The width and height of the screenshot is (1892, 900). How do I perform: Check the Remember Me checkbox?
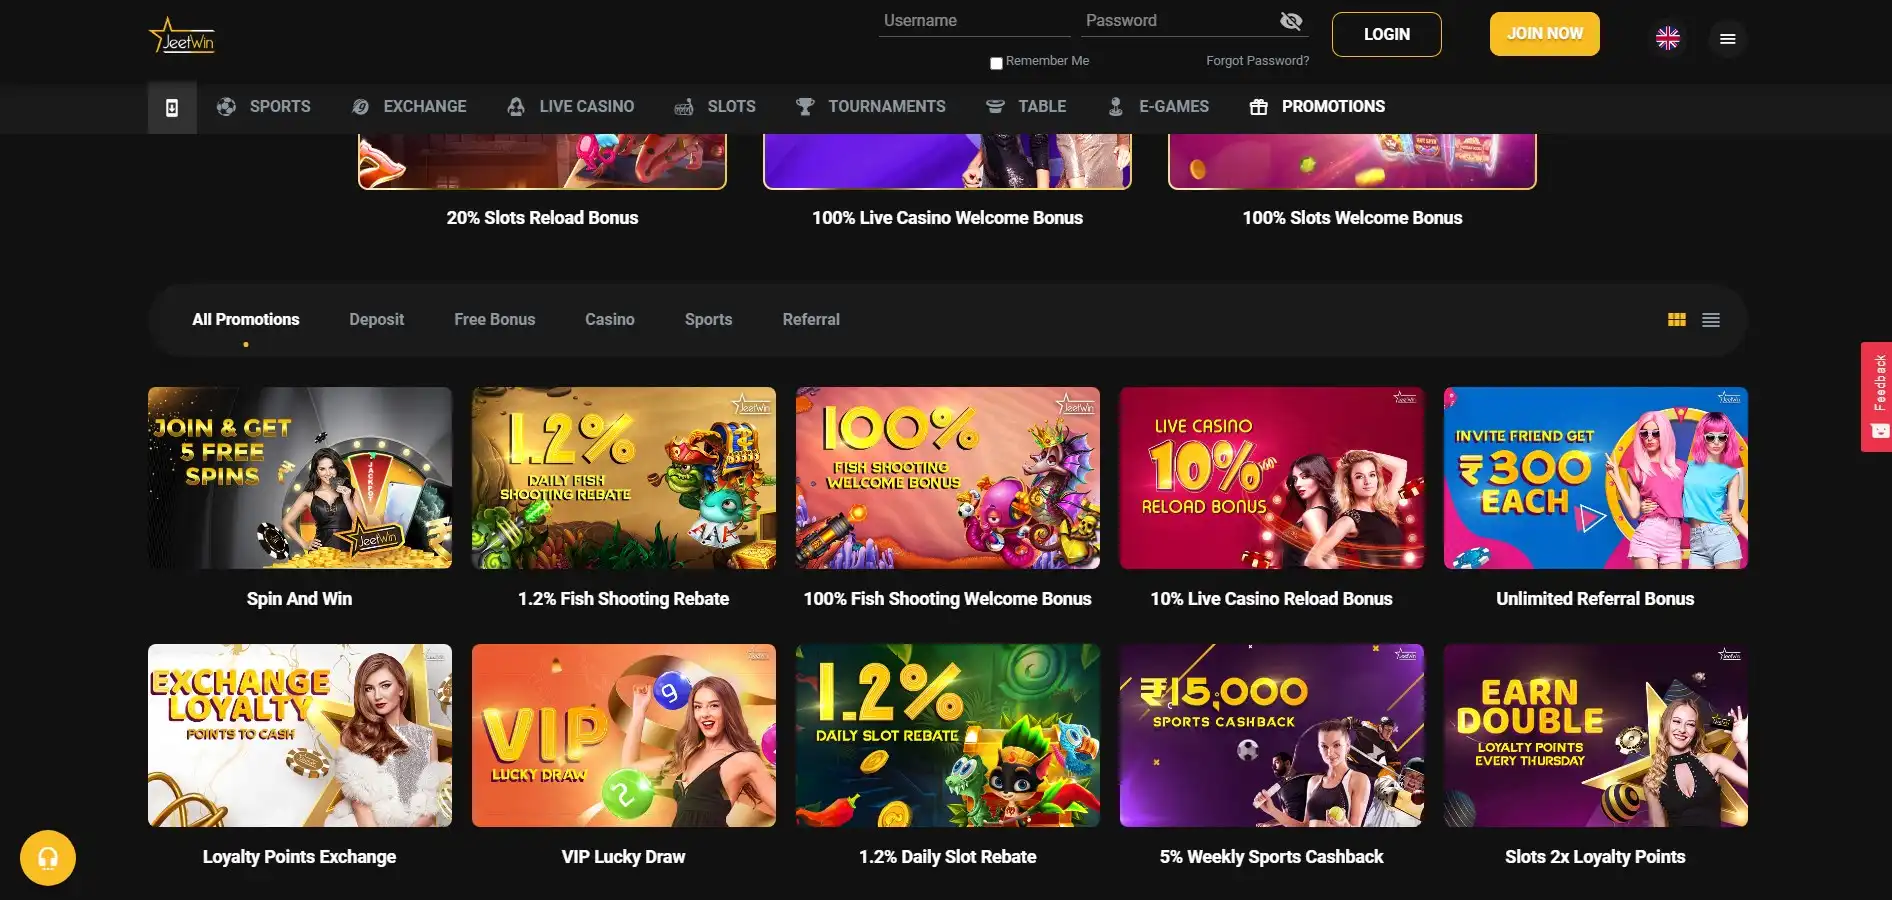996,63
